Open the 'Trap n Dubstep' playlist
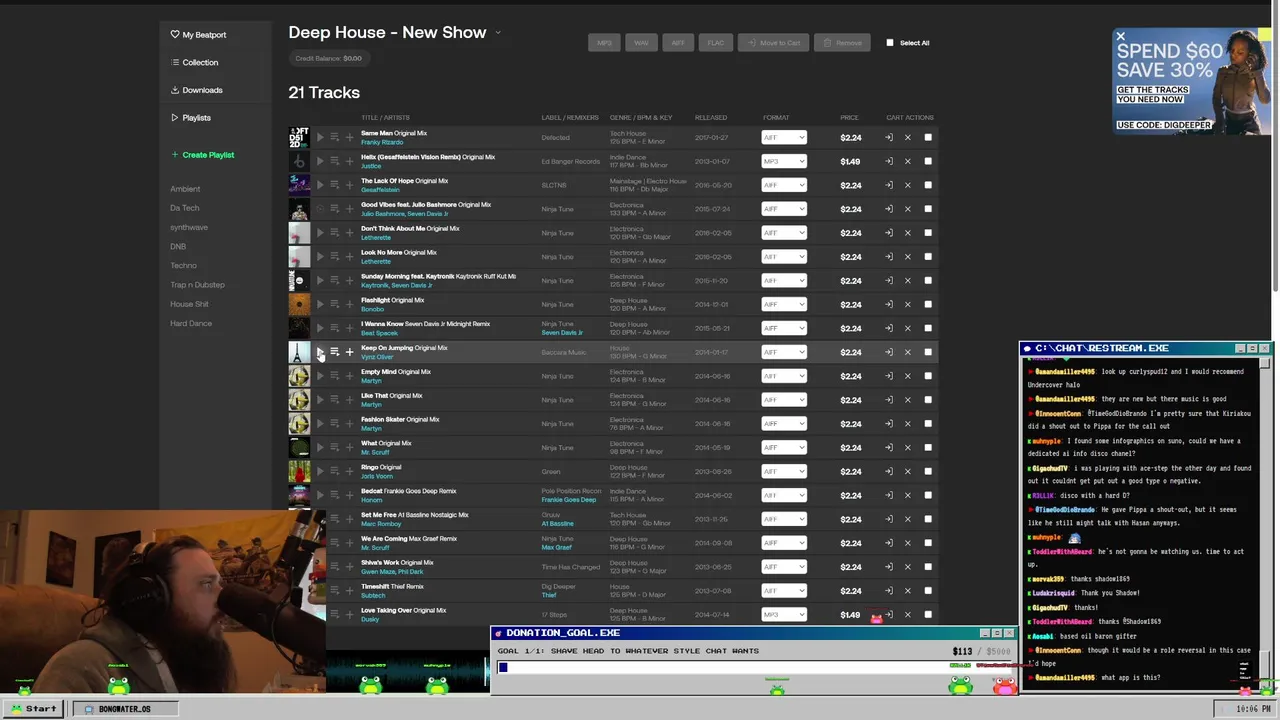The width and height of the screenshot is (1280, 720). 197,285
